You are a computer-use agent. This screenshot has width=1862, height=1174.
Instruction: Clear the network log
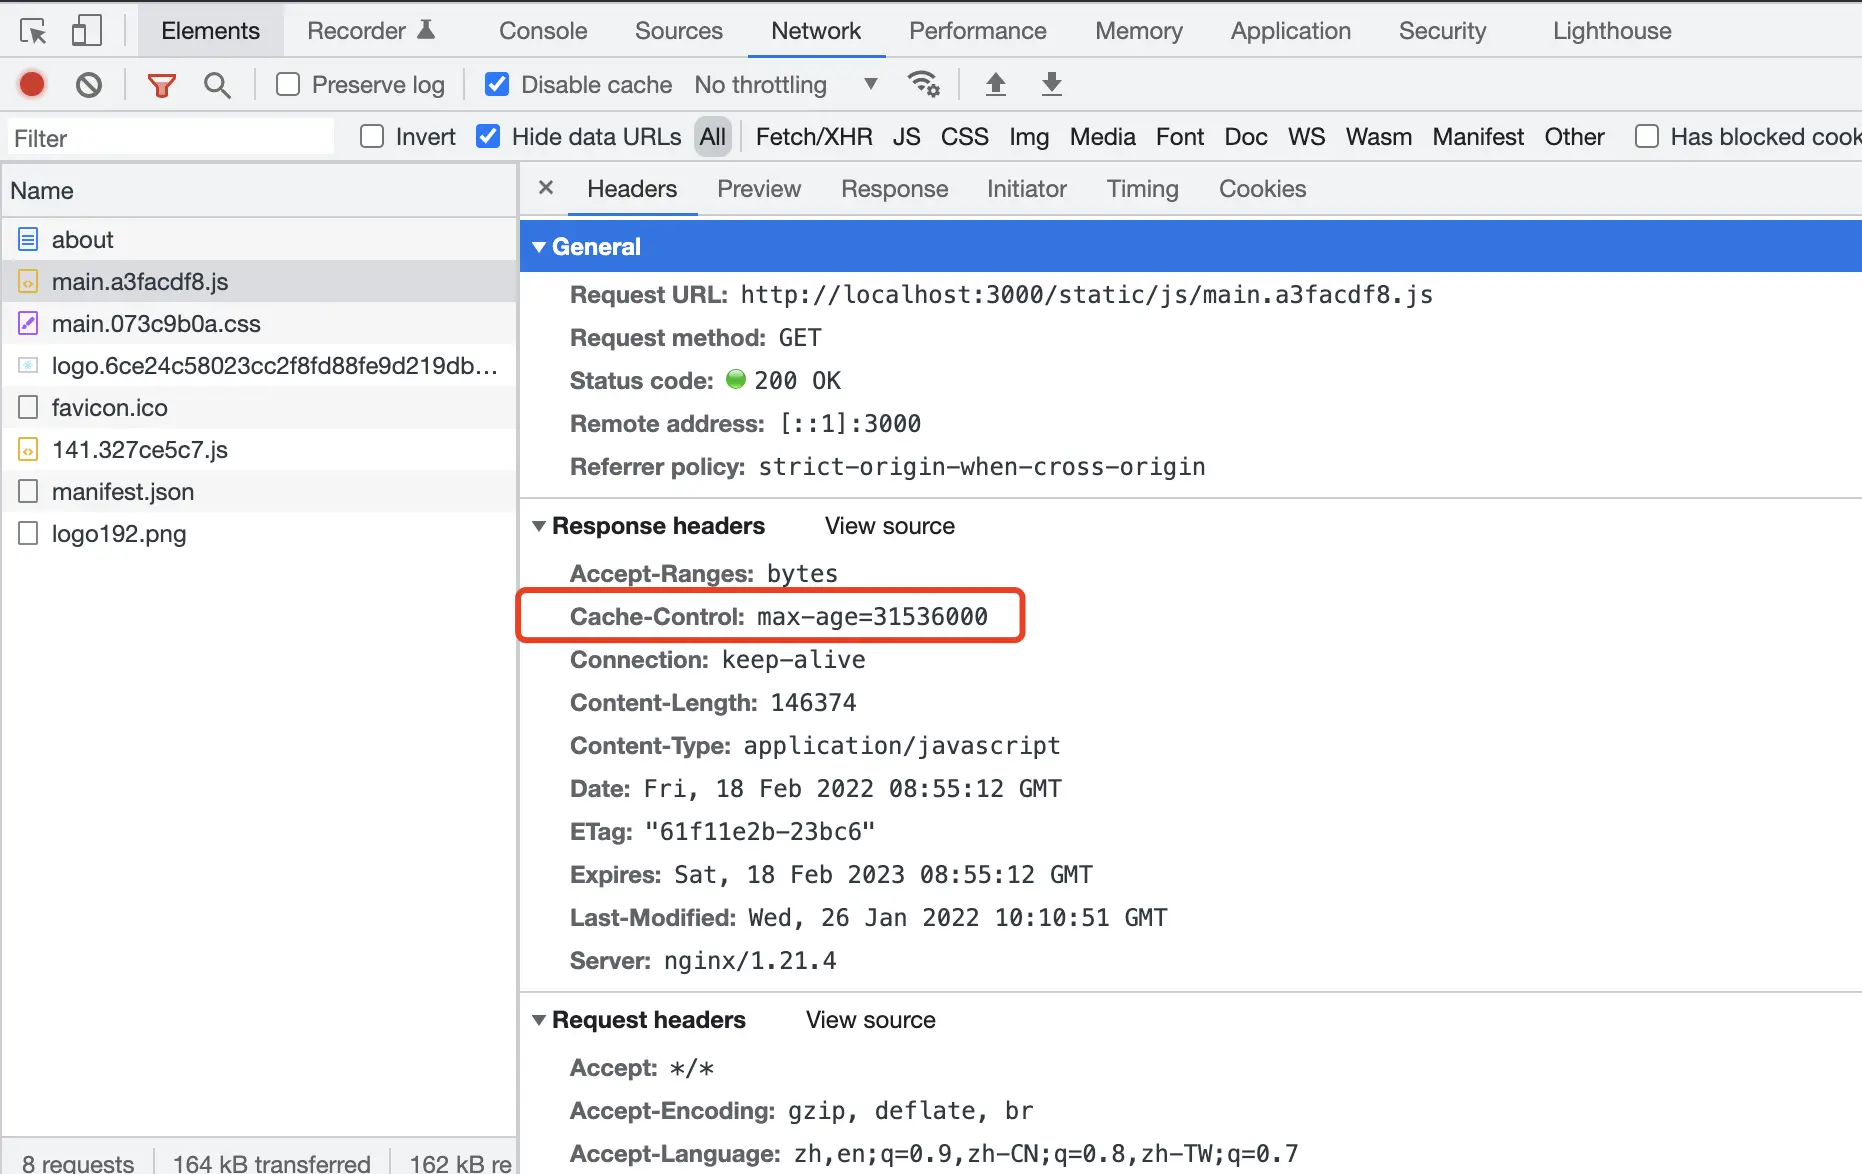pos(89,85)
